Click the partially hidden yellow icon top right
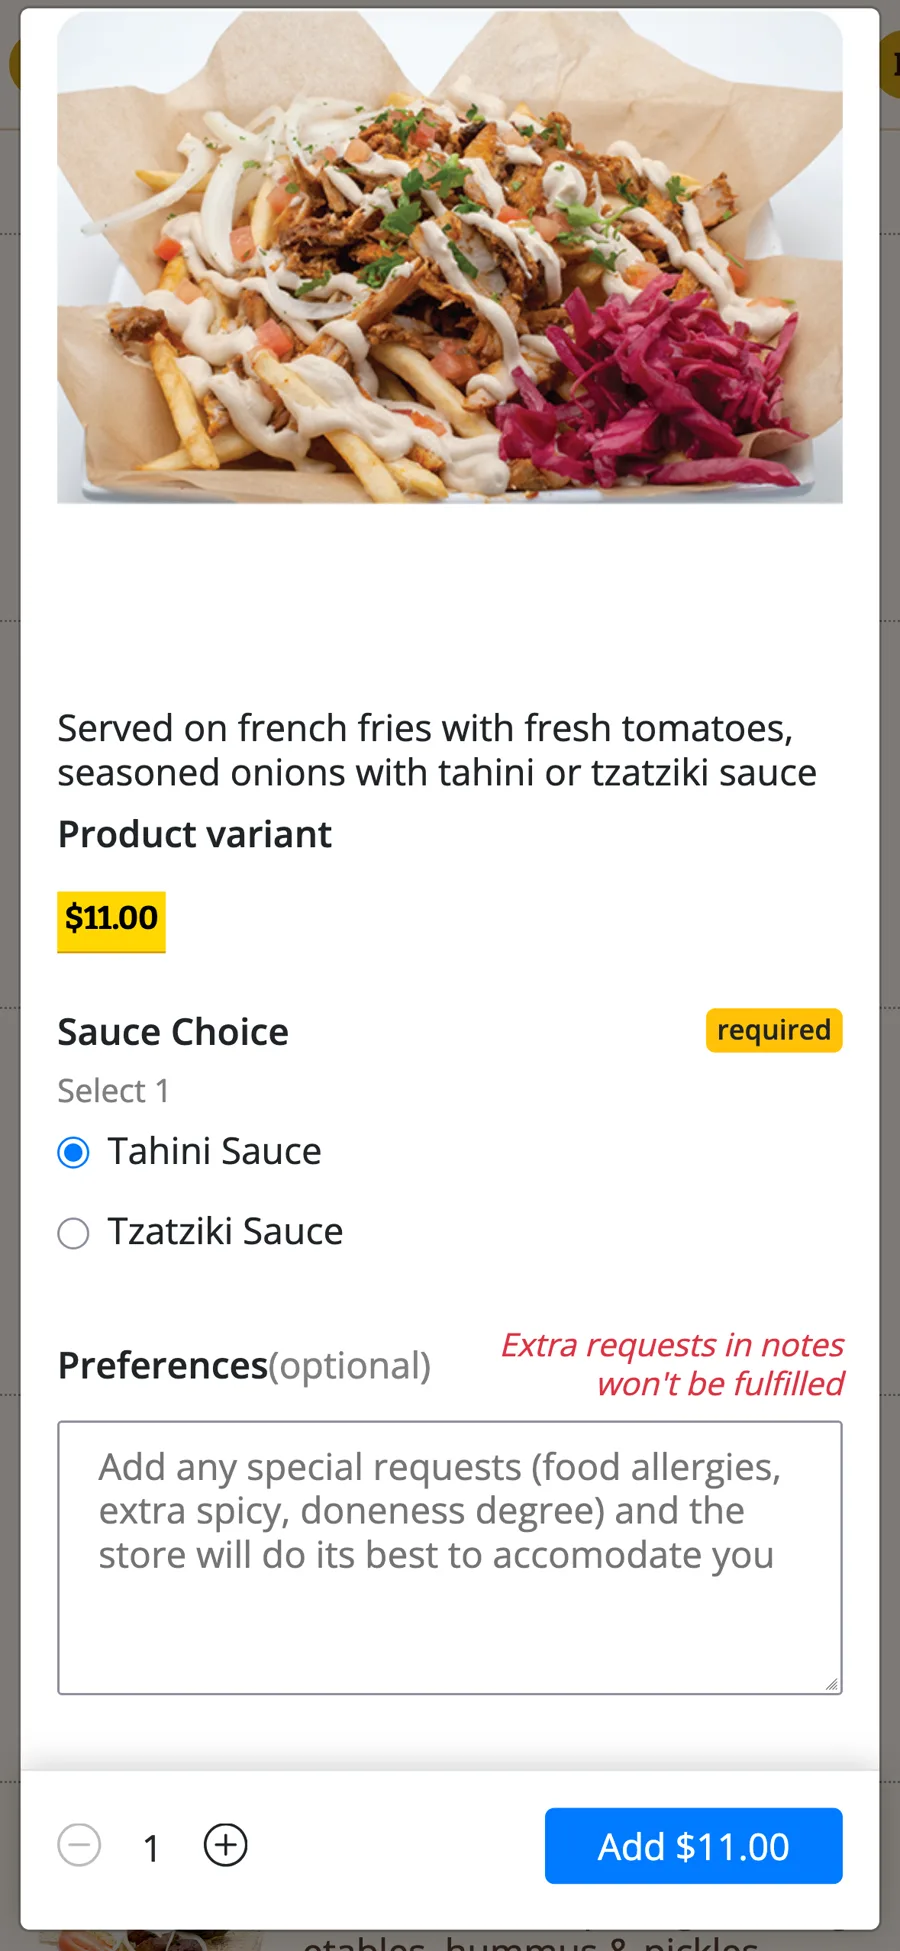This screenshot has height=1951, width=900. [889, 64]
